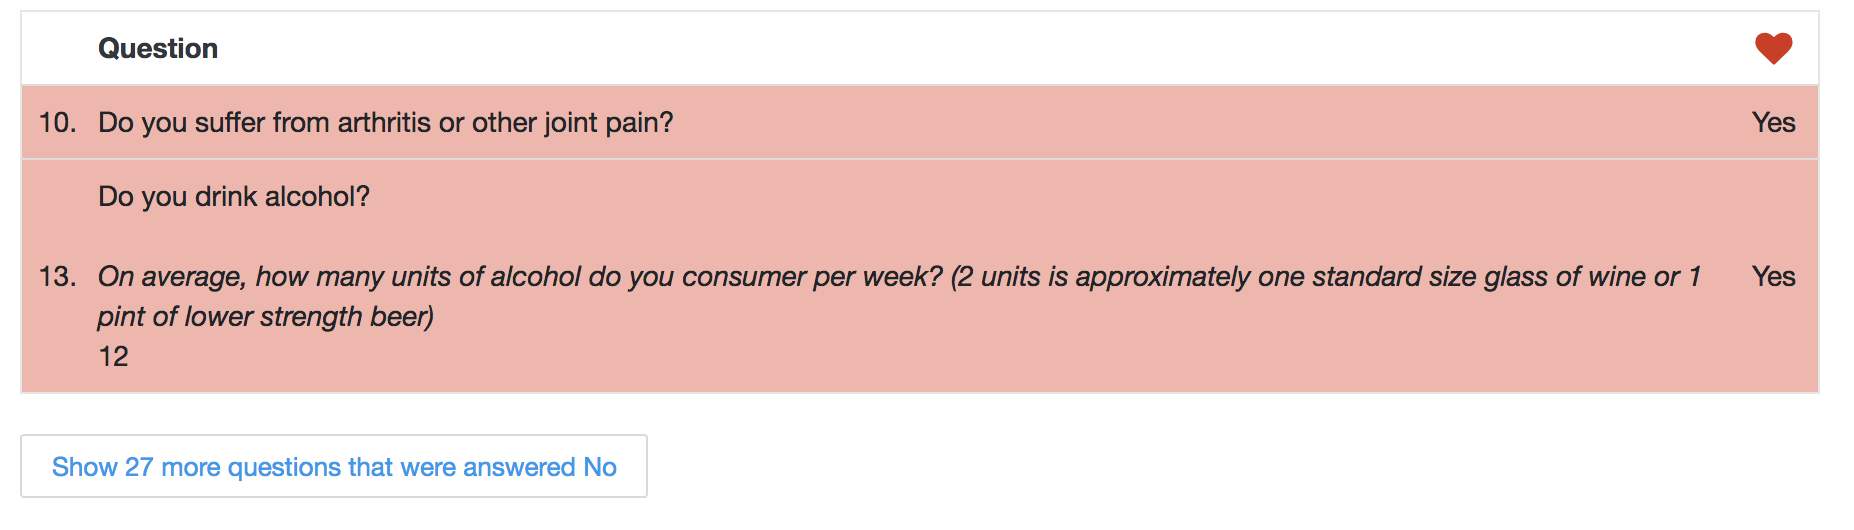The height and width of the screenshot is (530, 1854).
Task: Click question number 10 label
Action: tap(57, 122)
